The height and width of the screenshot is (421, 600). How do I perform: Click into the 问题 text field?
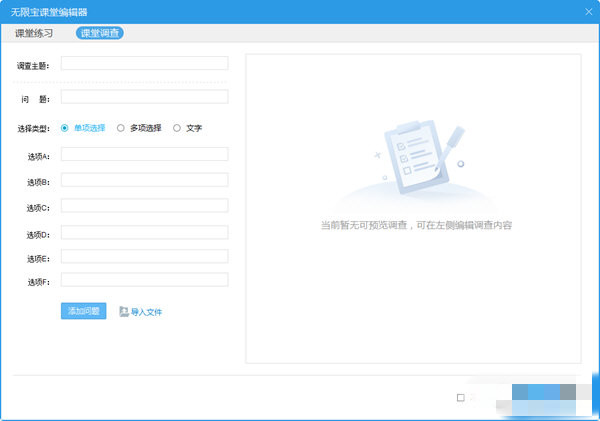(145, 96)
